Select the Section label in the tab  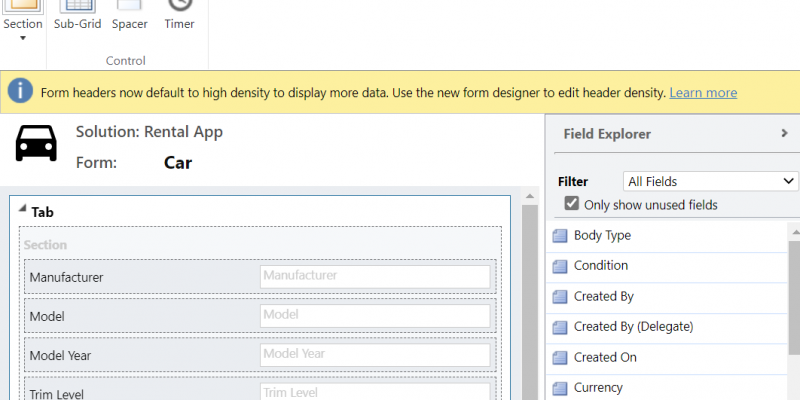[45, 245]
